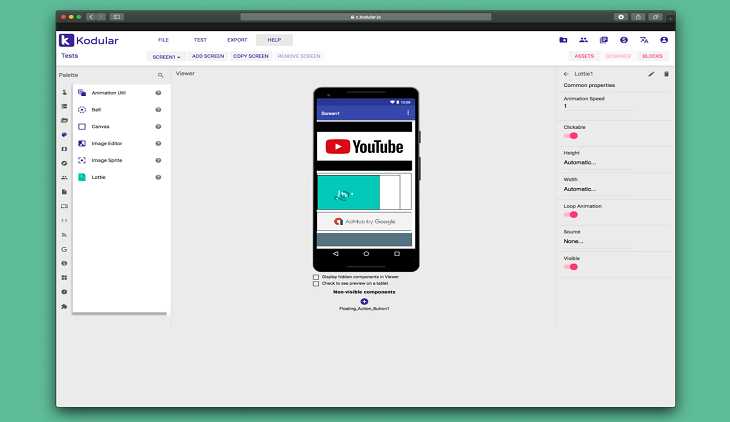Select the AdMob by Google banner
Viewport: 730px width, 422px height.
(x=364, y=222)
